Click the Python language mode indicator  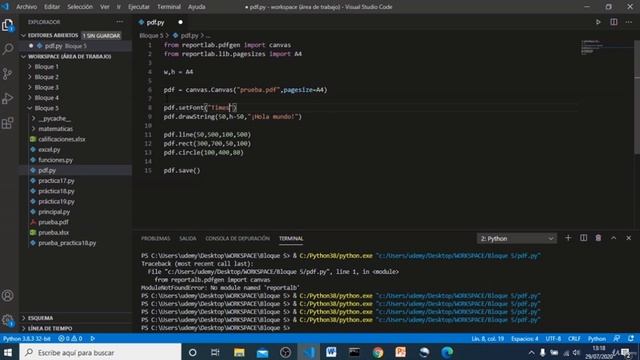point(597,338)
